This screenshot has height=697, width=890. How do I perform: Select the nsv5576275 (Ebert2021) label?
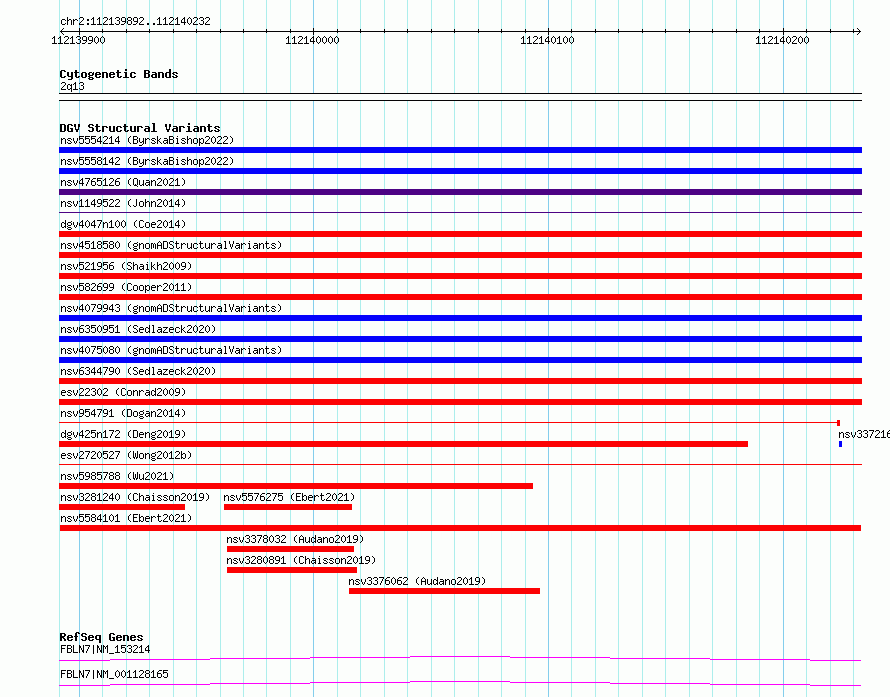[x=289, y=497]
